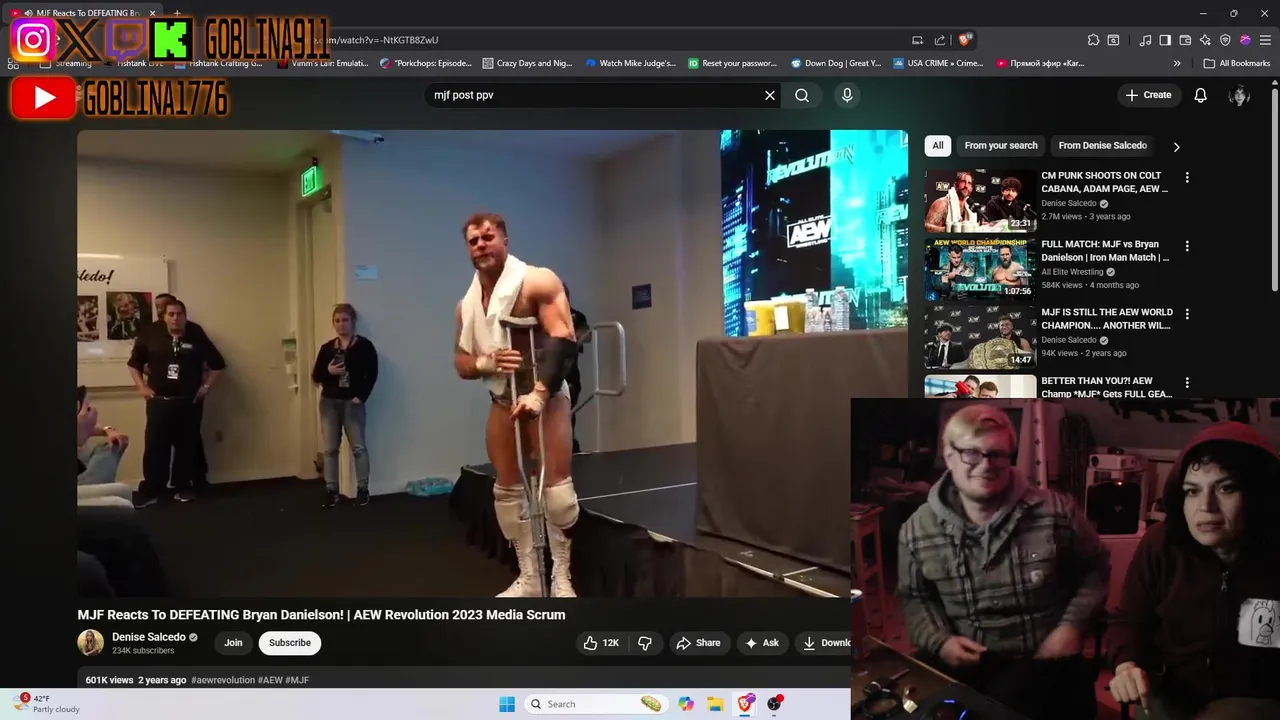Toggle the browser sidebar panel icon

[1165, 40]
